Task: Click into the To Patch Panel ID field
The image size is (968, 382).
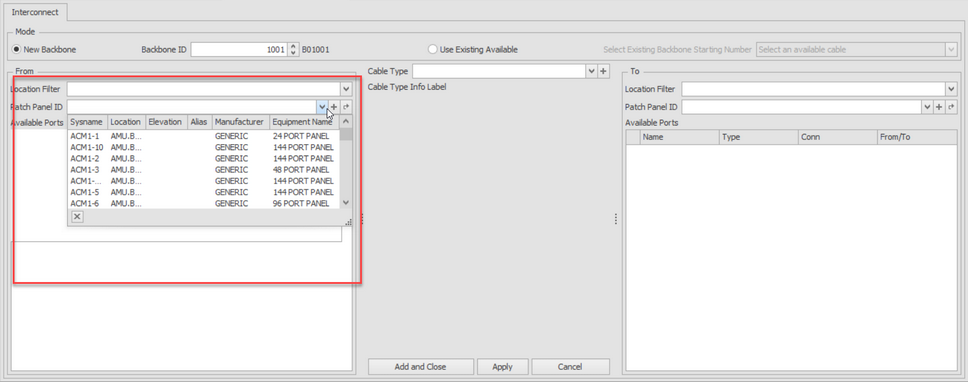Action: click(801, 107)
